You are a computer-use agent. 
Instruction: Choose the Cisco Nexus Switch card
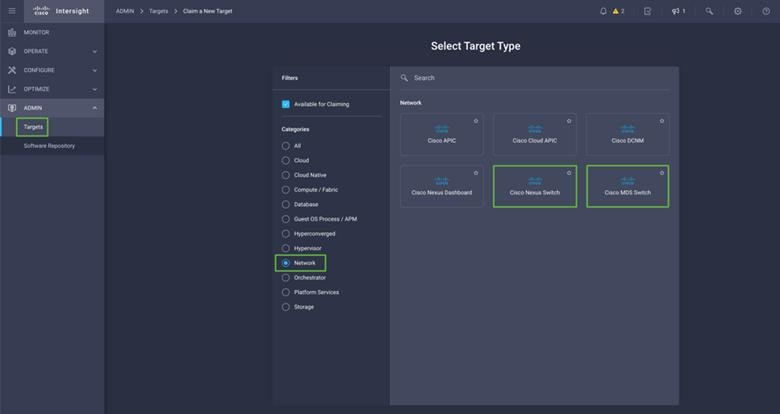point(535,187)
